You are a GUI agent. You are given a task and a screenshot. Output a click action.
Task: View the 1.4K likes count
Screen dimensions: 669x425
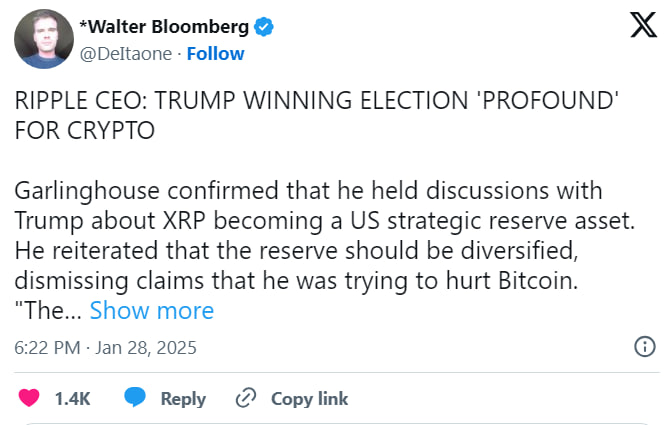coord(72,398)
